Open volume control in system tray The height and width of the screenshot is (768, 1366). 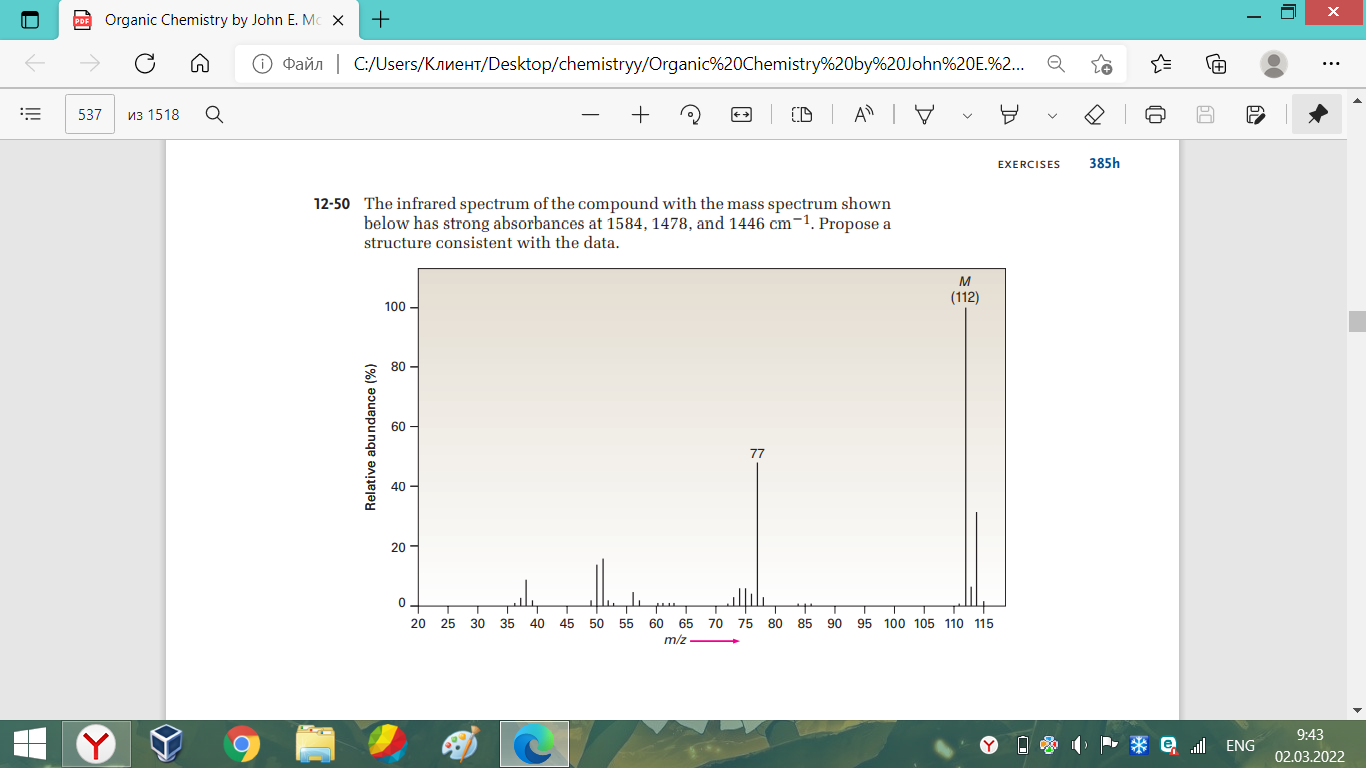pyautogui.click(x=1079, y=745)
